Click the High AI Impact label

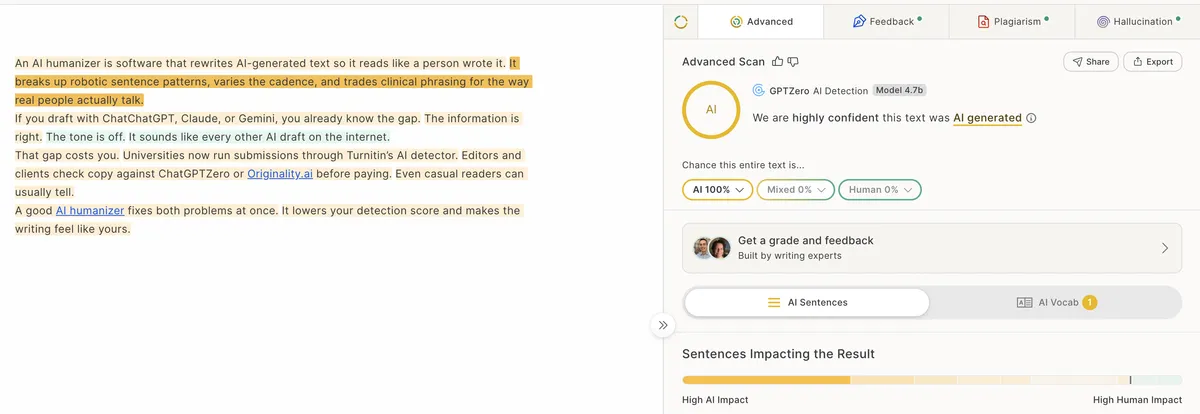point(715,400)
